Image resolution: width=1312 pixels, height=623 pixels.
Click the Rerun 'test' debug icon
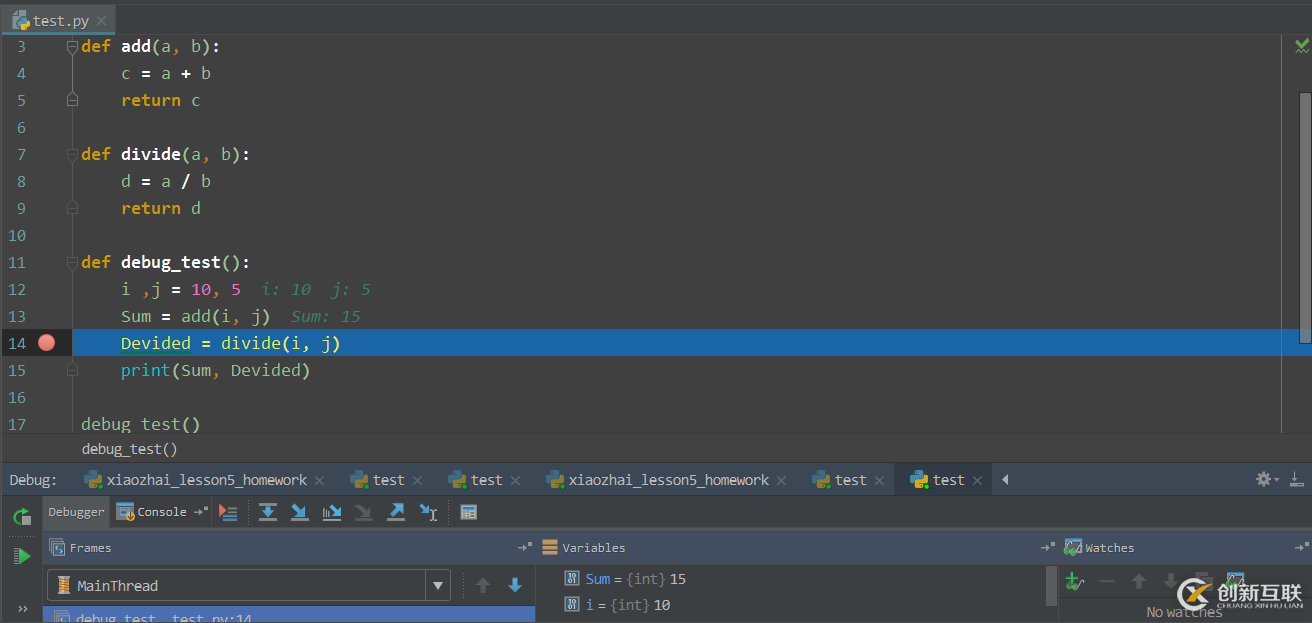(22, 517)
